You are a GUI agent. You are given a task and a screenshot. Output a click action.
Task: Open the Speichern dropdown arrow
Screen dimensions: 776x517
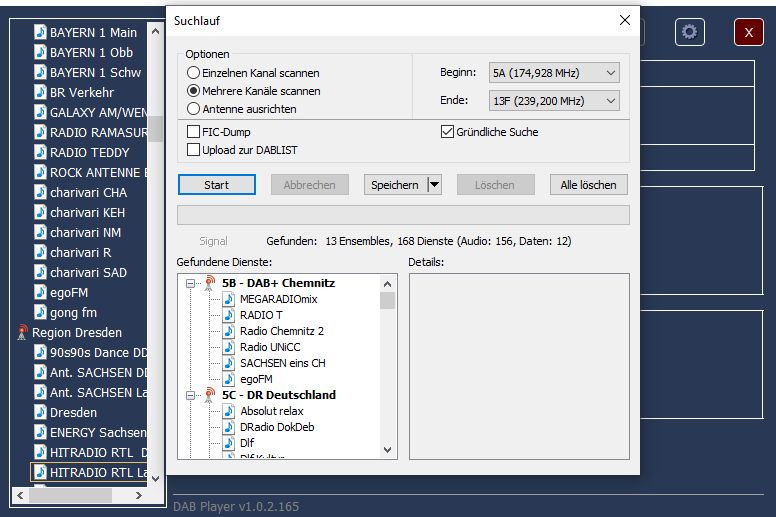click(433, 185)
